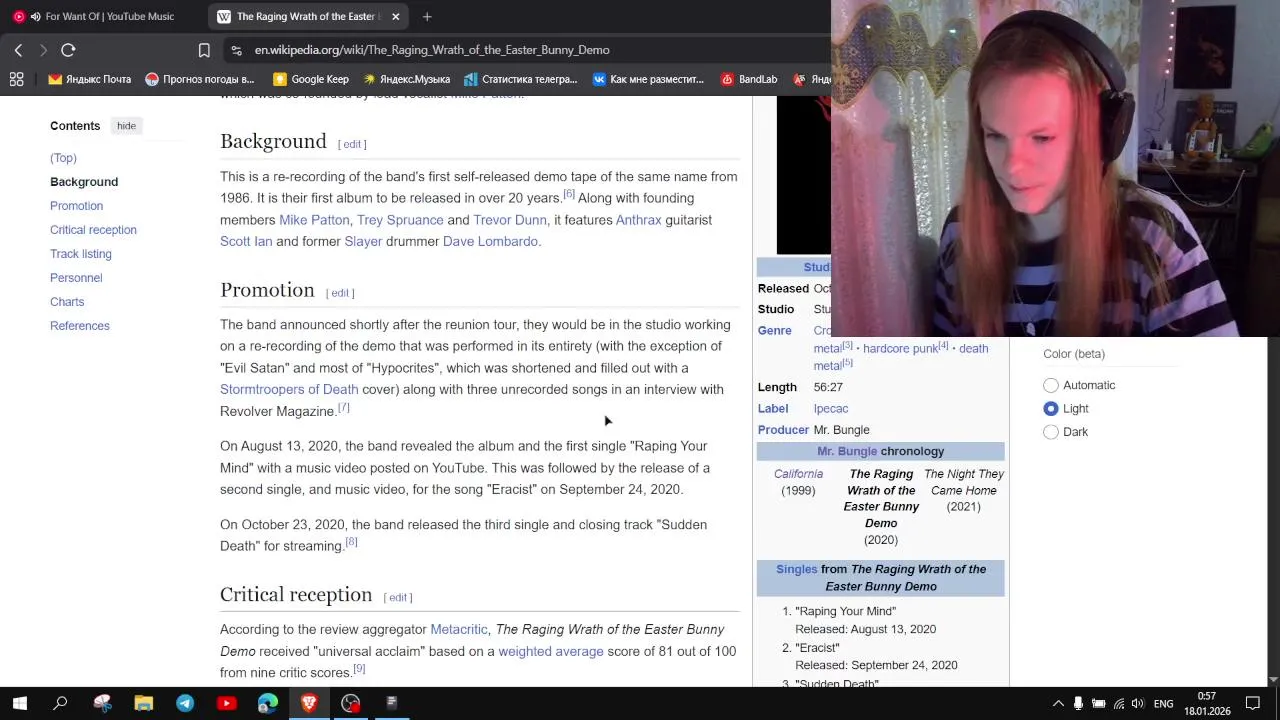Open YouTube app in the taskbar
Screen dimensions: 1280x720
tap(226, 703)
